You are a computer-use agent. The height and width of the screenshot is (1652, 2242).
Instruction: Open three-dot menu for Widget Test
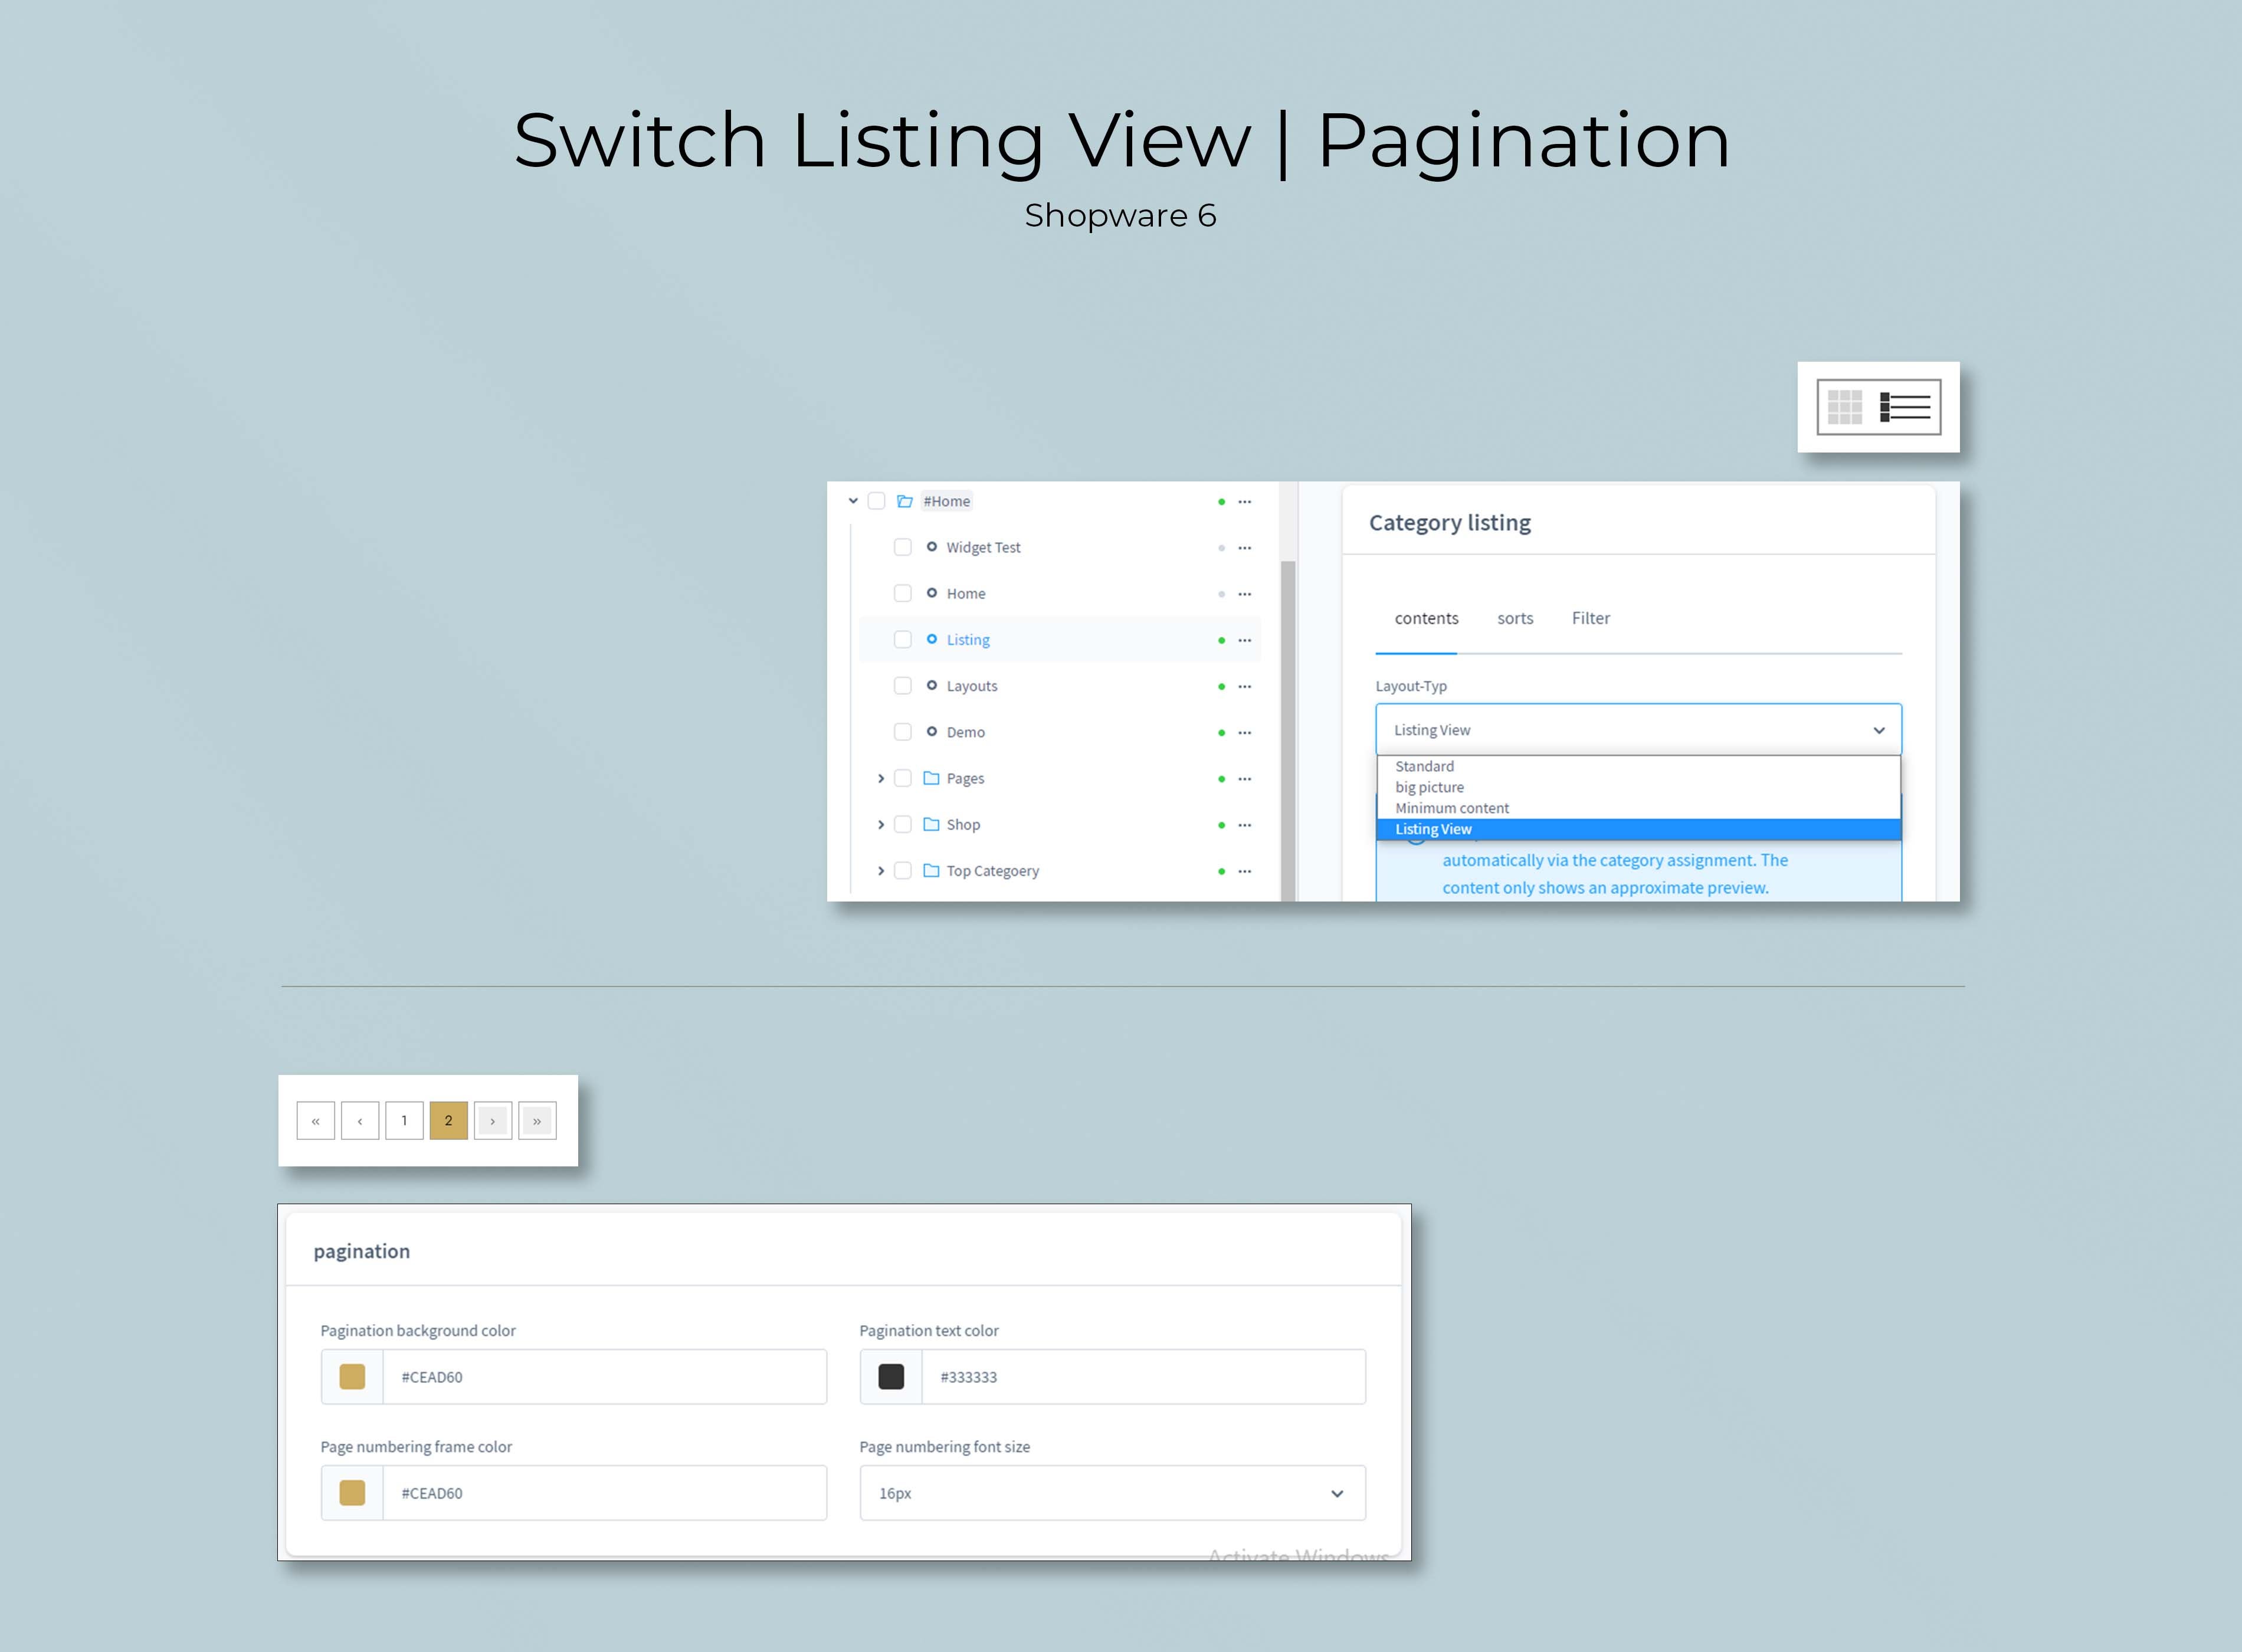(1244, 548)
